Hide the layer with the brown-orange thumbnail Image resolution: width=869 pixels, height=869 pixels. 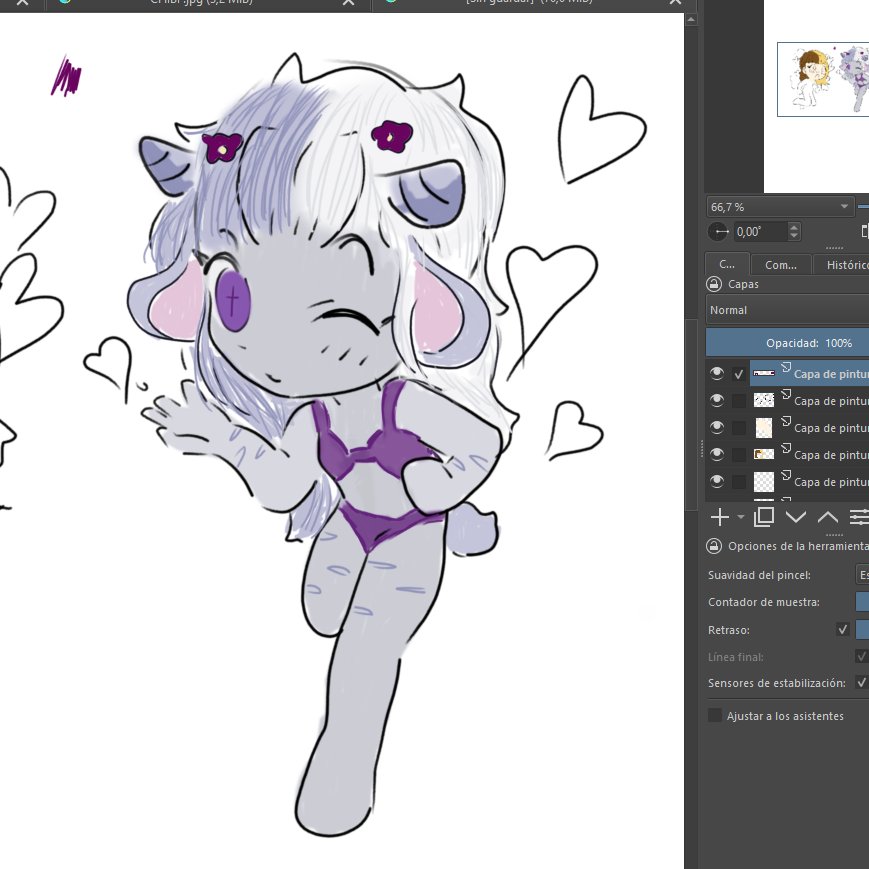point(717,454)
